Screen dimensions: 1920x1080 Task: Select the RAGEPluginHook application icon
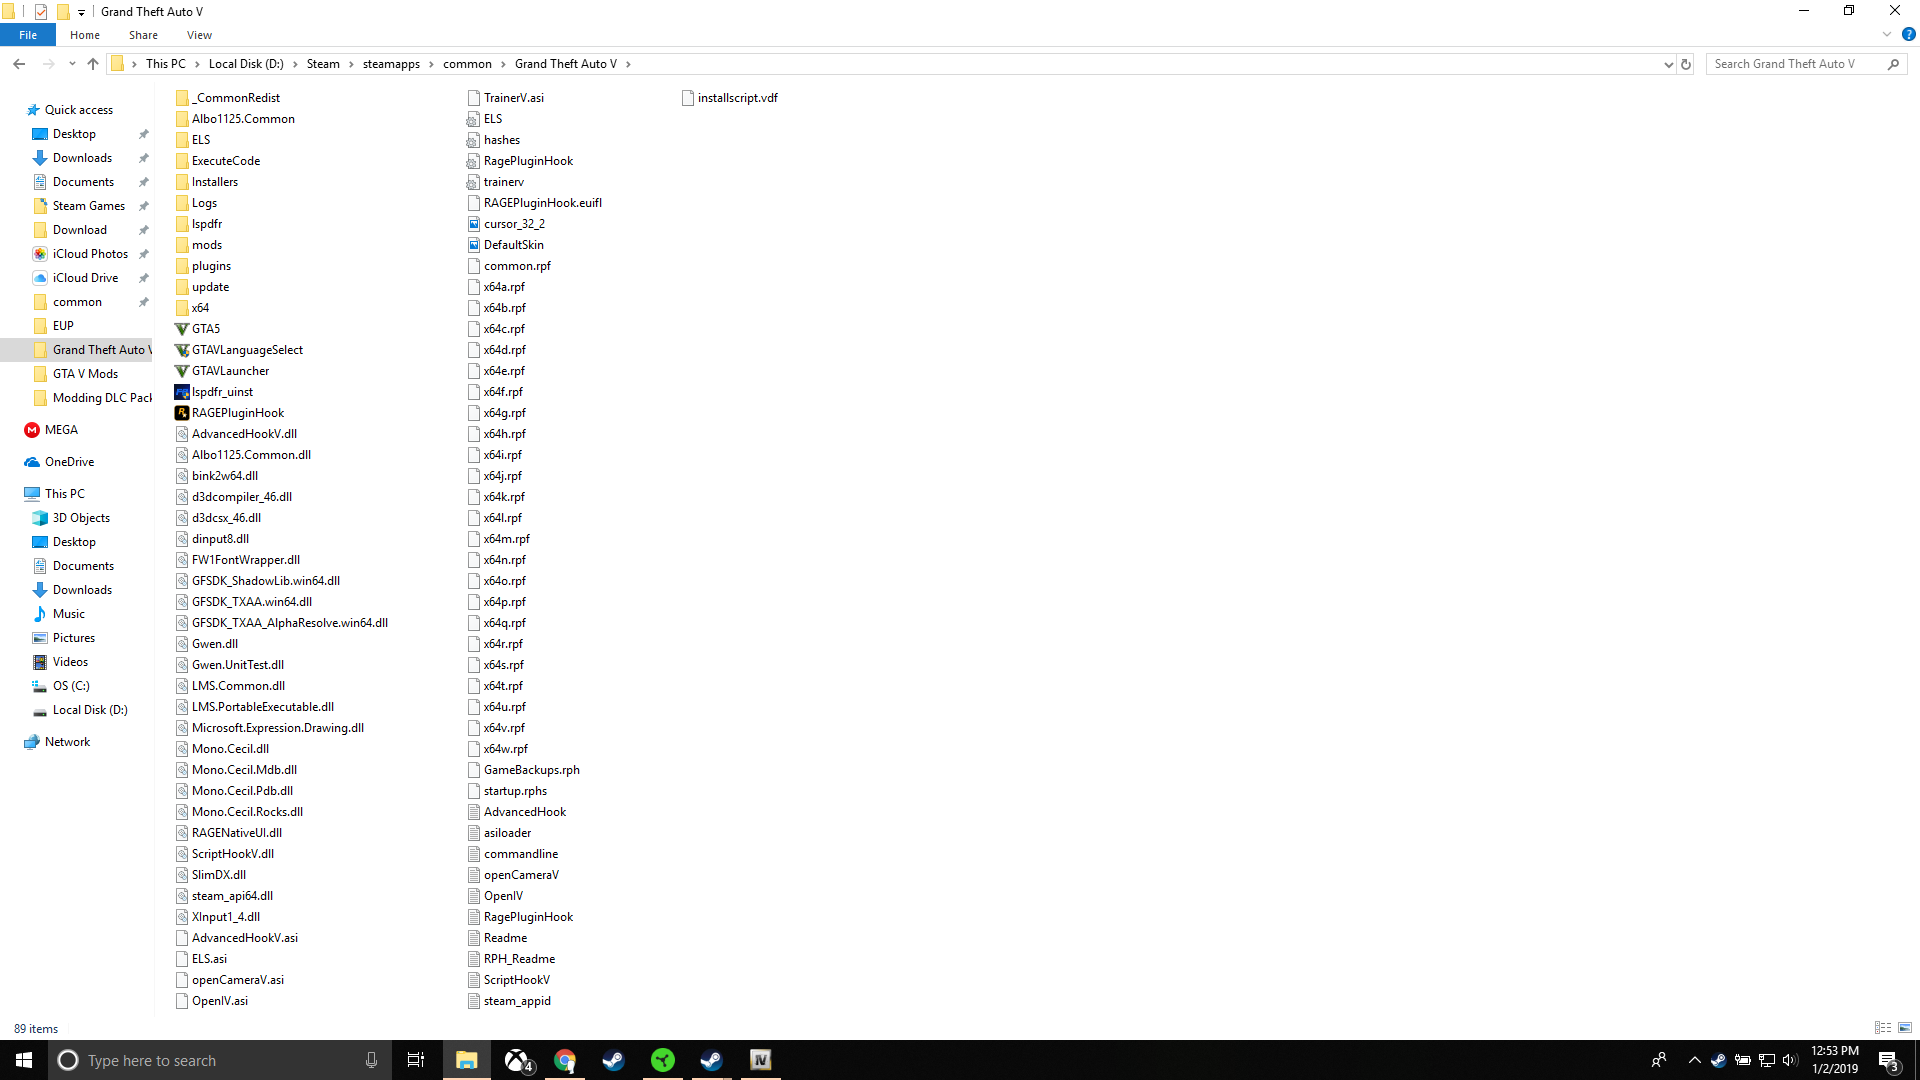point(182,413)
